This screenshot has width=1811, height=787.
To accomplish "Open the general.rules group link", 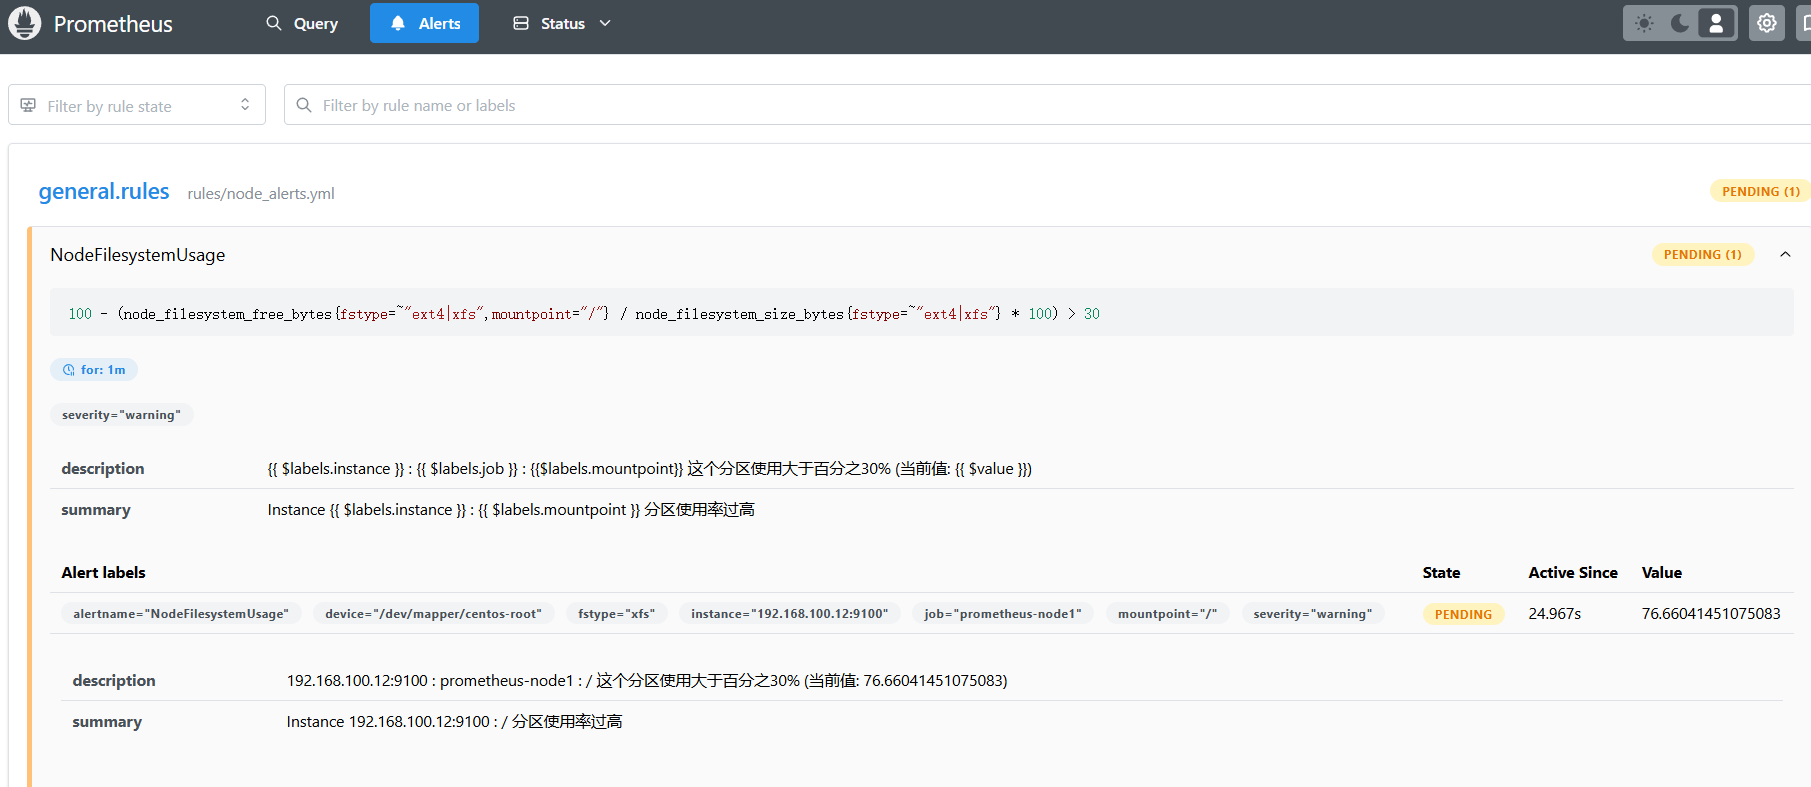I will (104, 191).
